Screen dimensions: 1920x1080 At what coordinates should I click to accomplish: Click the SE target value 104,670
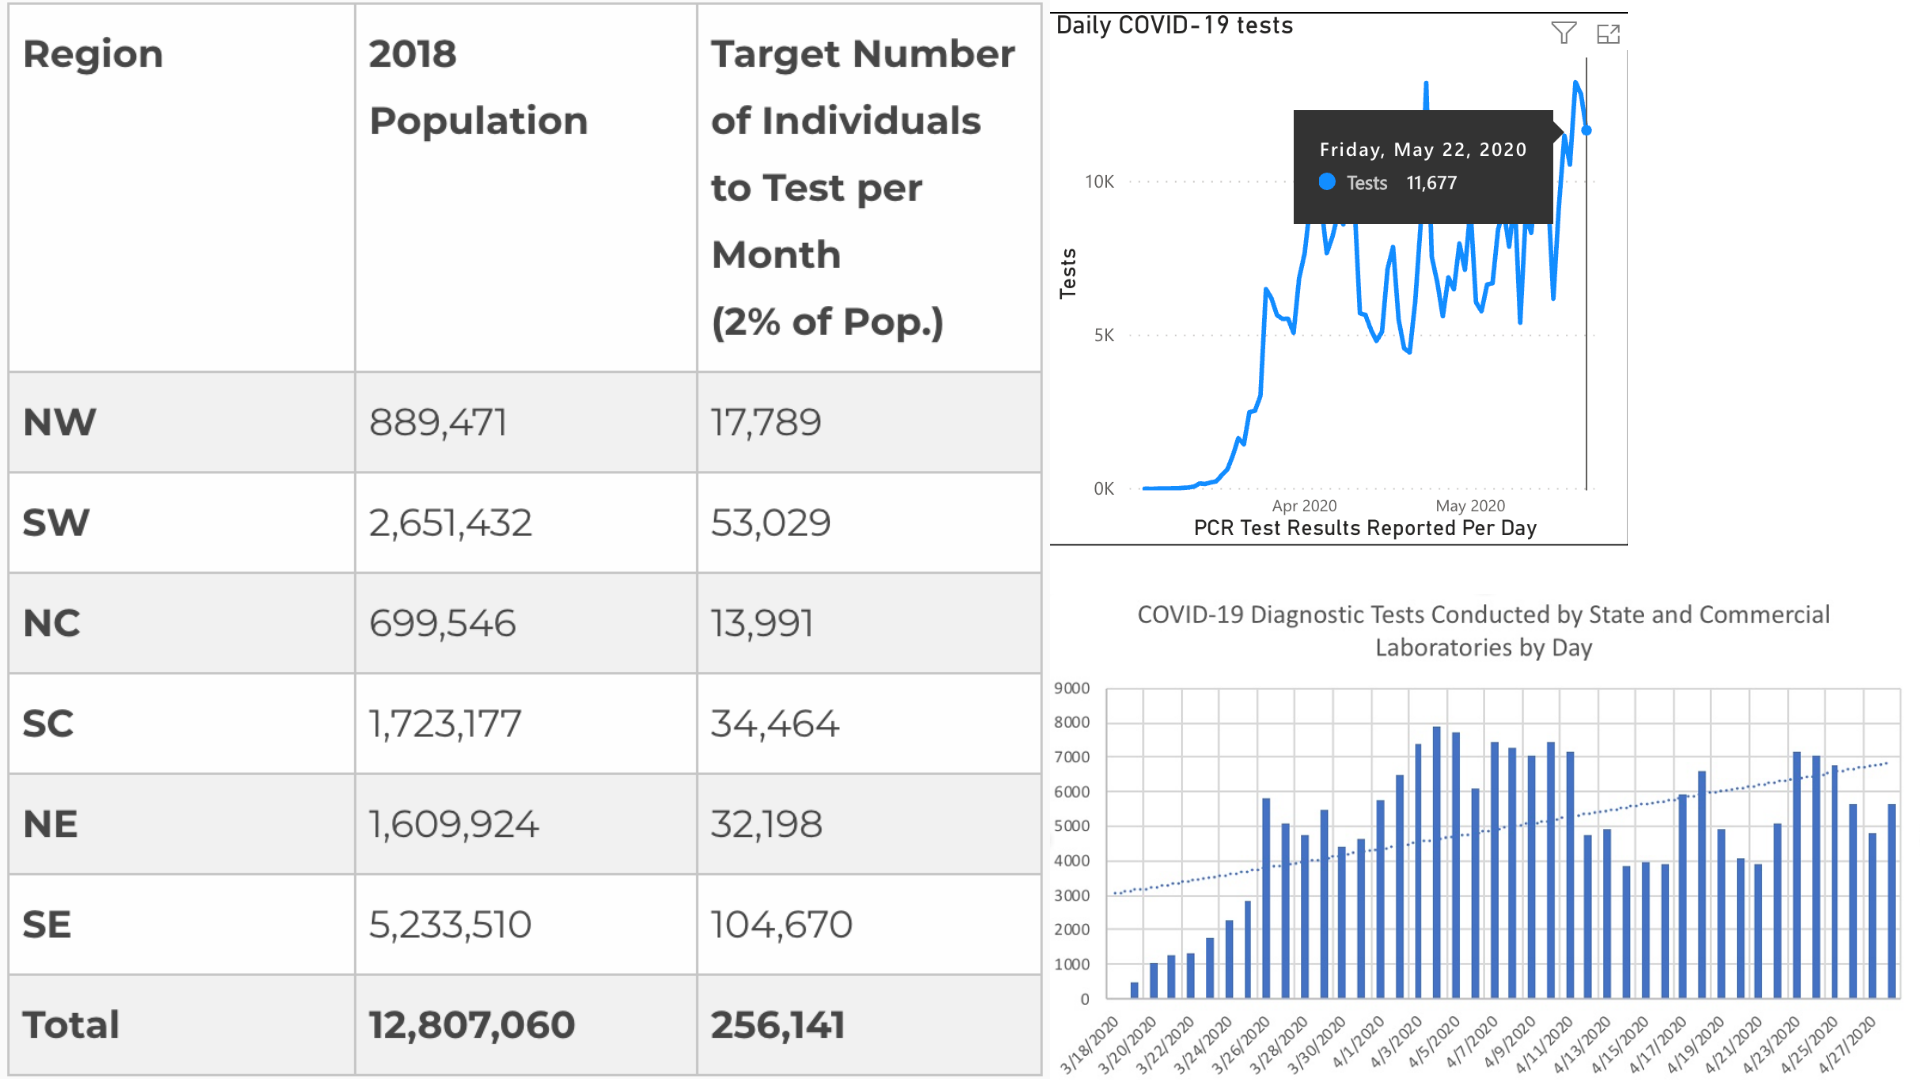tap(781, 924)
